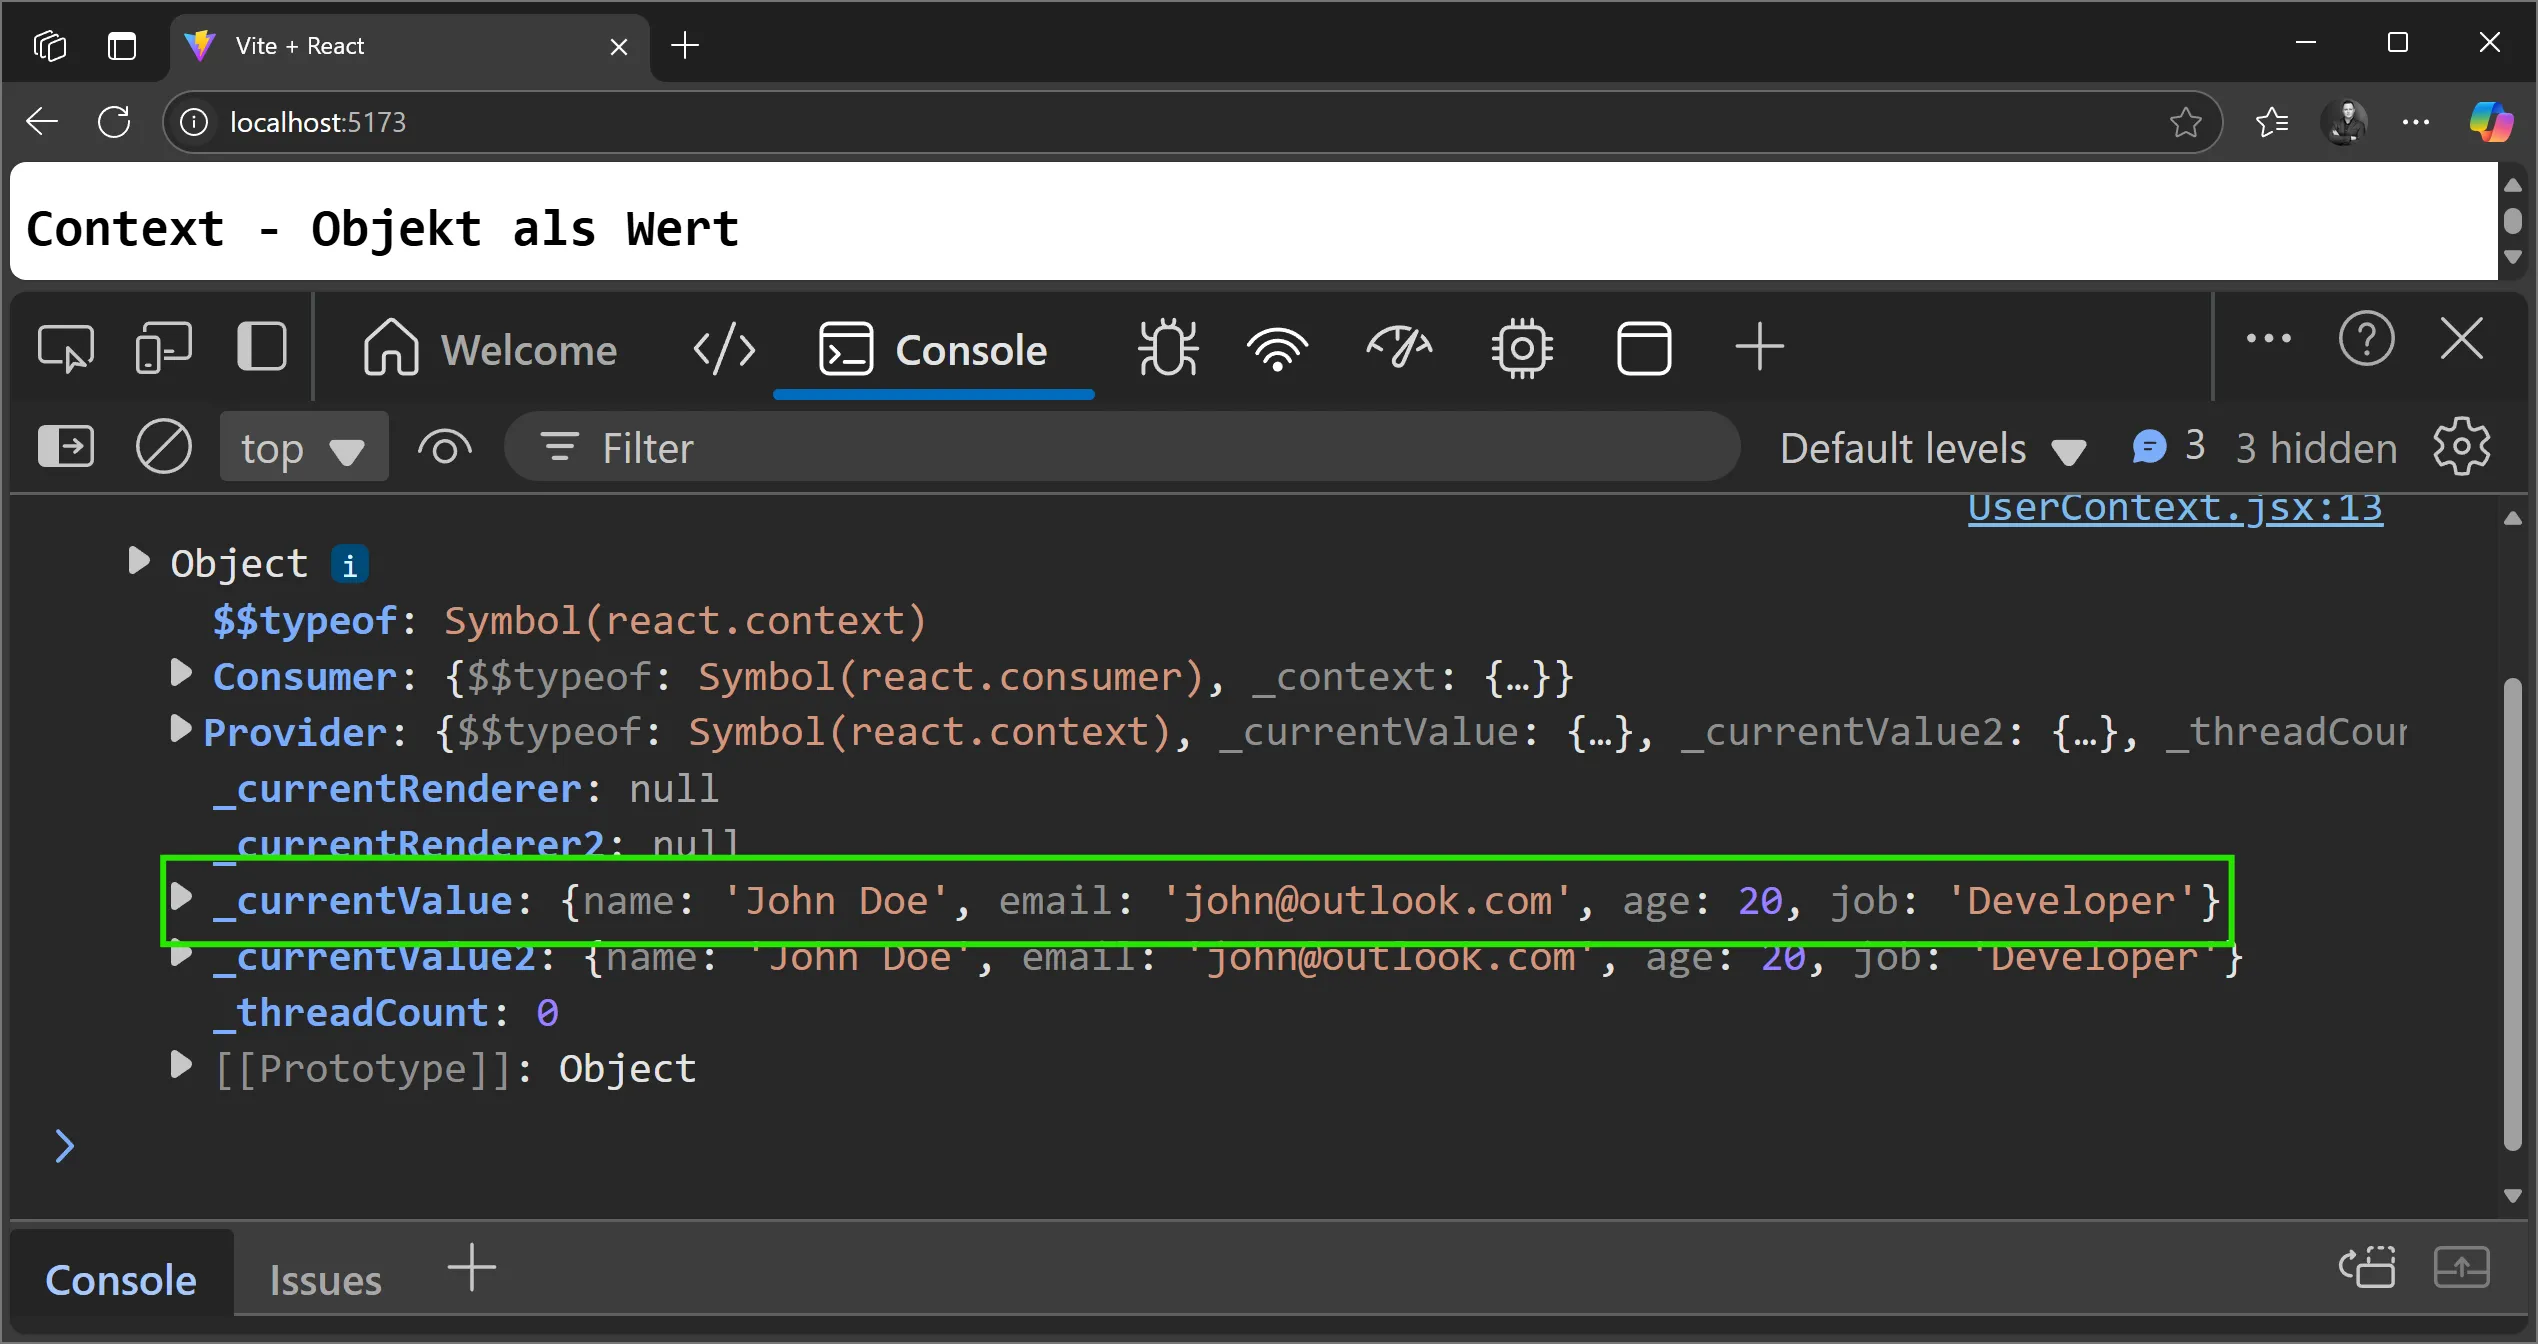Clear the console output
This screenshot has height=1344, width=2538.
[x=163, y=446]
